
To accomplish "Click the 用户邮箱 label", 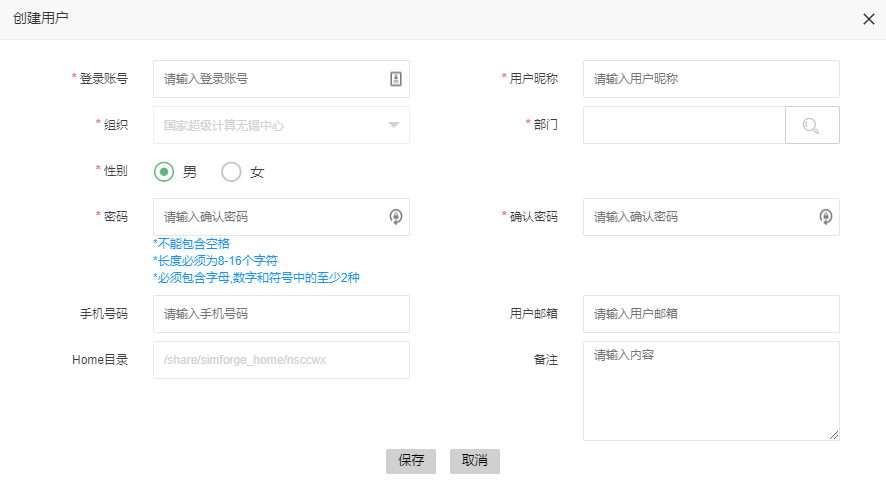I will [533, 314].
